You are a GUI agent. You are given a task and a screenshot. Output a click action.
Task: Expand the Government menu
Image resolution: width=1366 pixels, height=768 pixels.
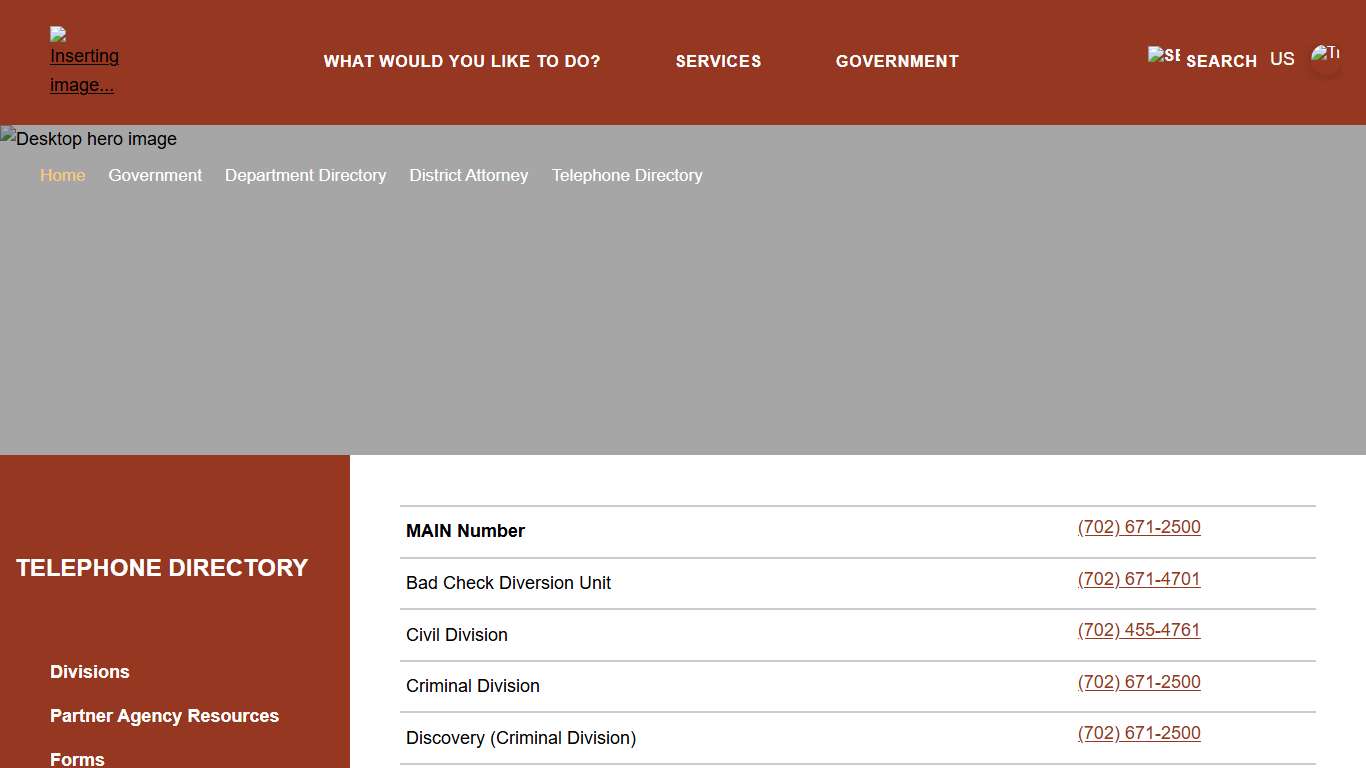pyautogui.click(x=897, y=61)
